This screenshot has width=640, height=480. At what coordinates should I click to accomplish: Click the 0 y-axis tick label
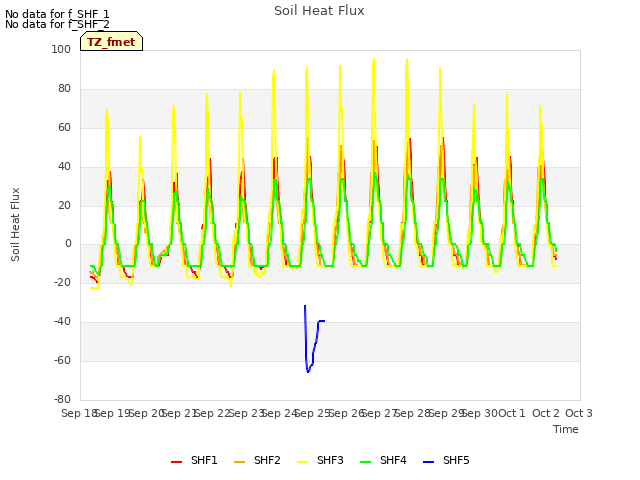coord(68,244)
